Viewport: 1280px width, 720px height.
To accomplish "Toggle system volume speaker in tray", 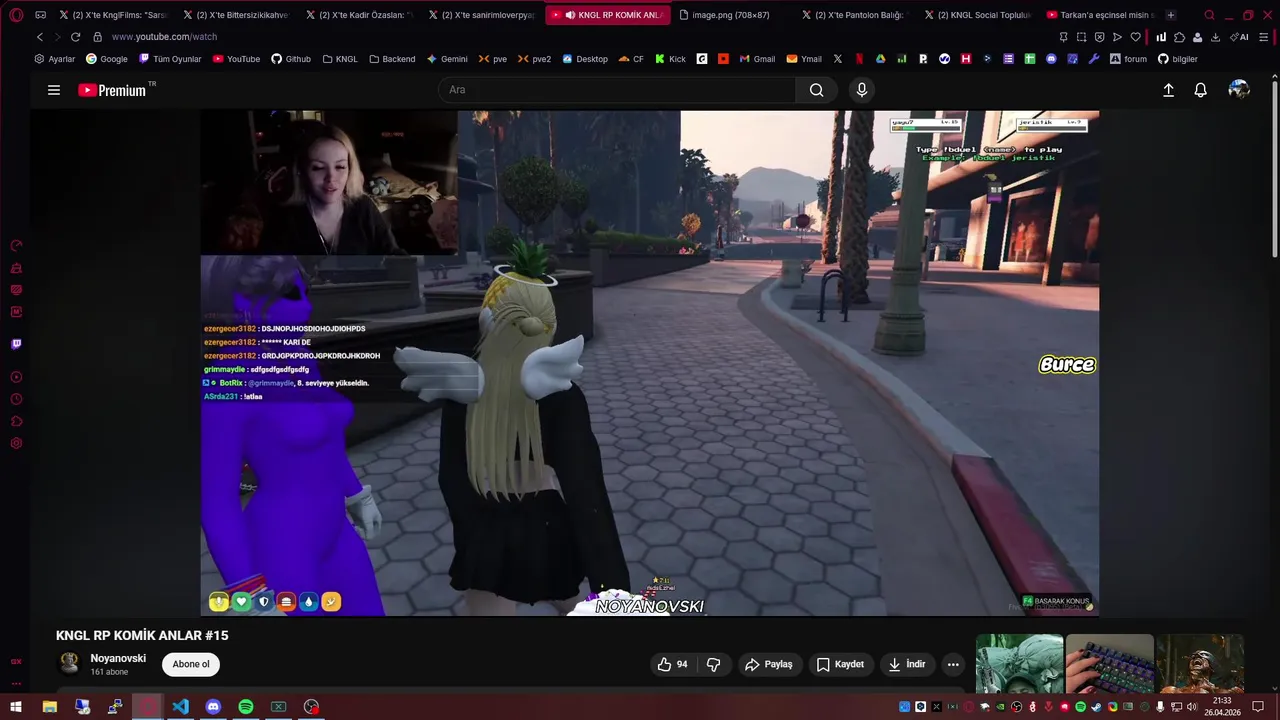I will pyautogui.click(x=1192, y=707).
